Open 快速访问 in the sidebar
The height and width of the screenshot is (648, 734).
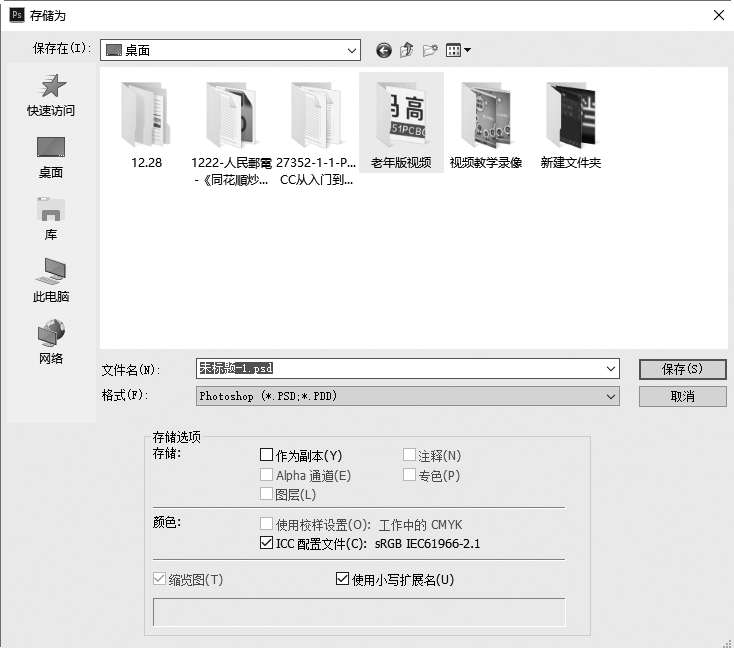pos(51,95)
